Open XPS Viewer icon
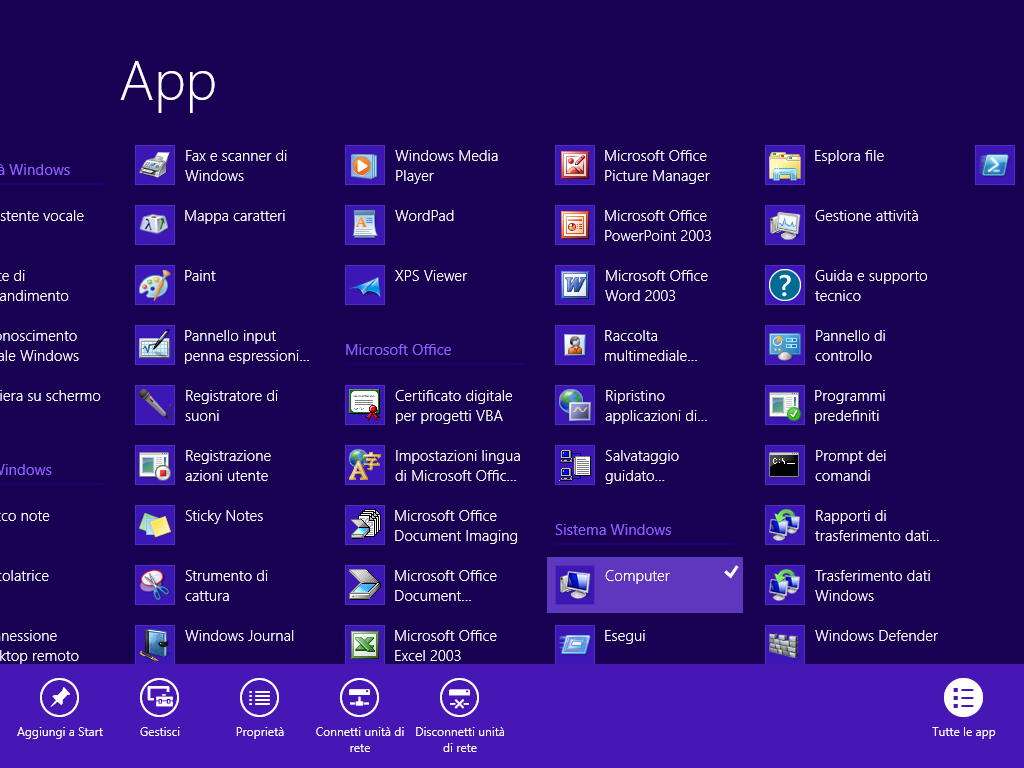The image size is (1024, 768). (x=365, y=285)
